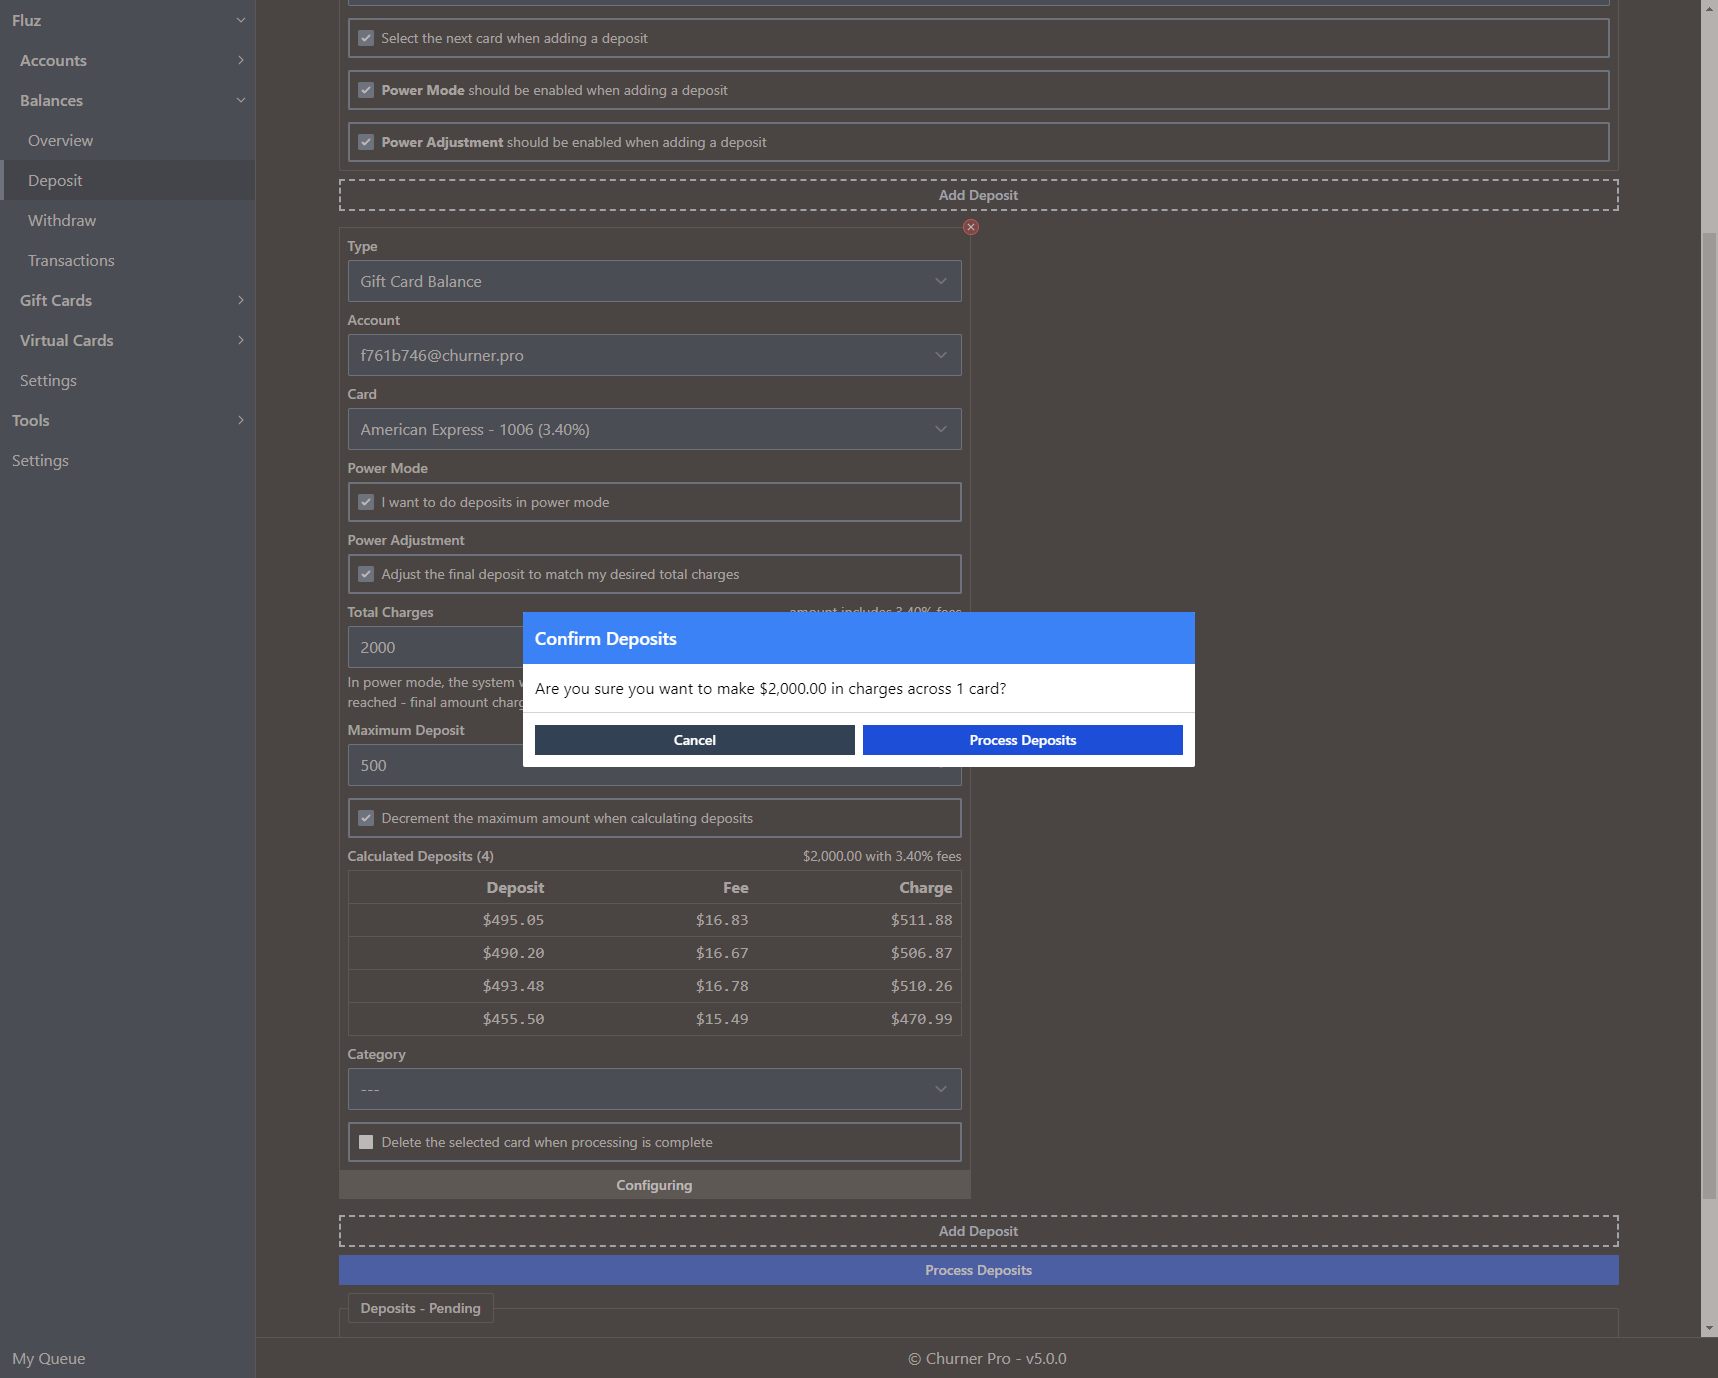Switch to the Deposits - Pending tab
This screenshot has height=1378, width=1718.
(420, 1308)
